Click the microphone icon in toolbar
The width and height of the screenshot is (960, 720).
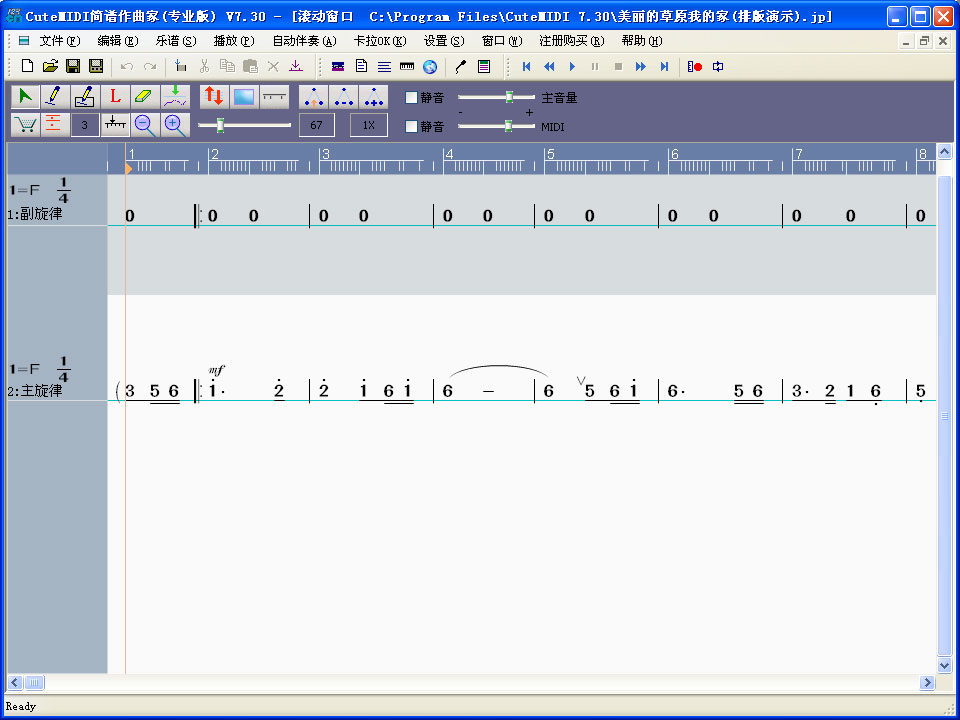(x=460, y=67)
